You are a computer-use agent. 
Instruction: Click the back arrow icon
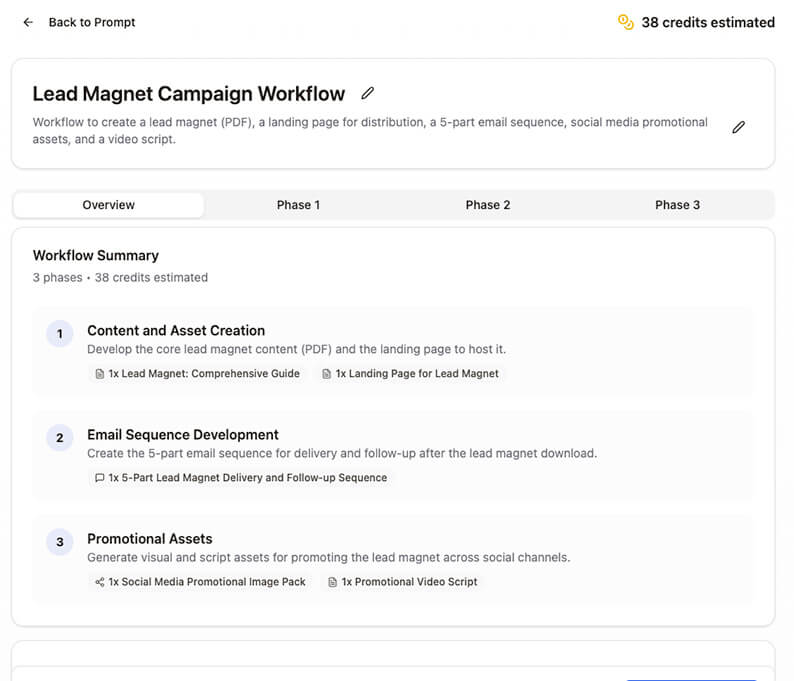pyautogui.click(x=28, y=22)
